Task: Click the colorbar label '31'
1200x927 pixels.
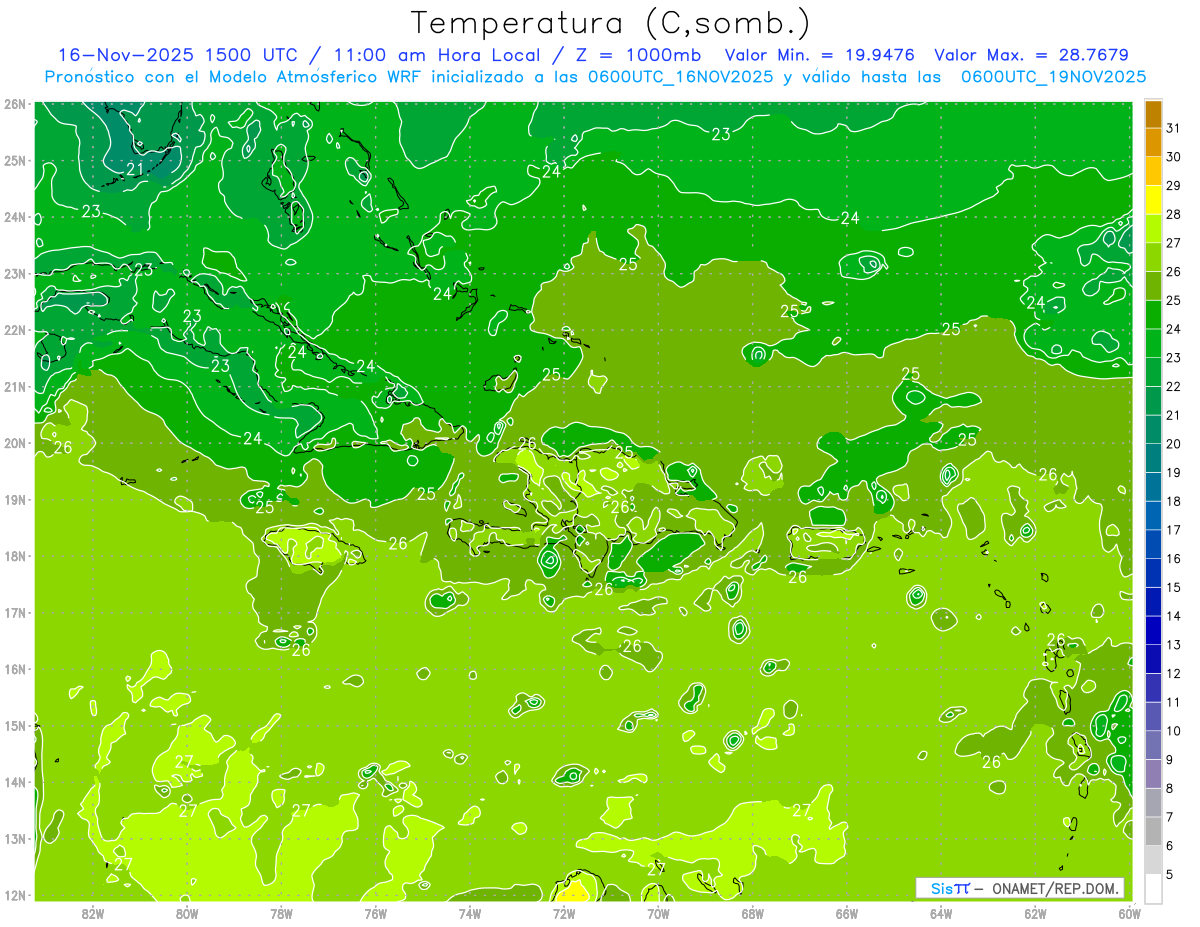Action: [x=1174, y=128]
